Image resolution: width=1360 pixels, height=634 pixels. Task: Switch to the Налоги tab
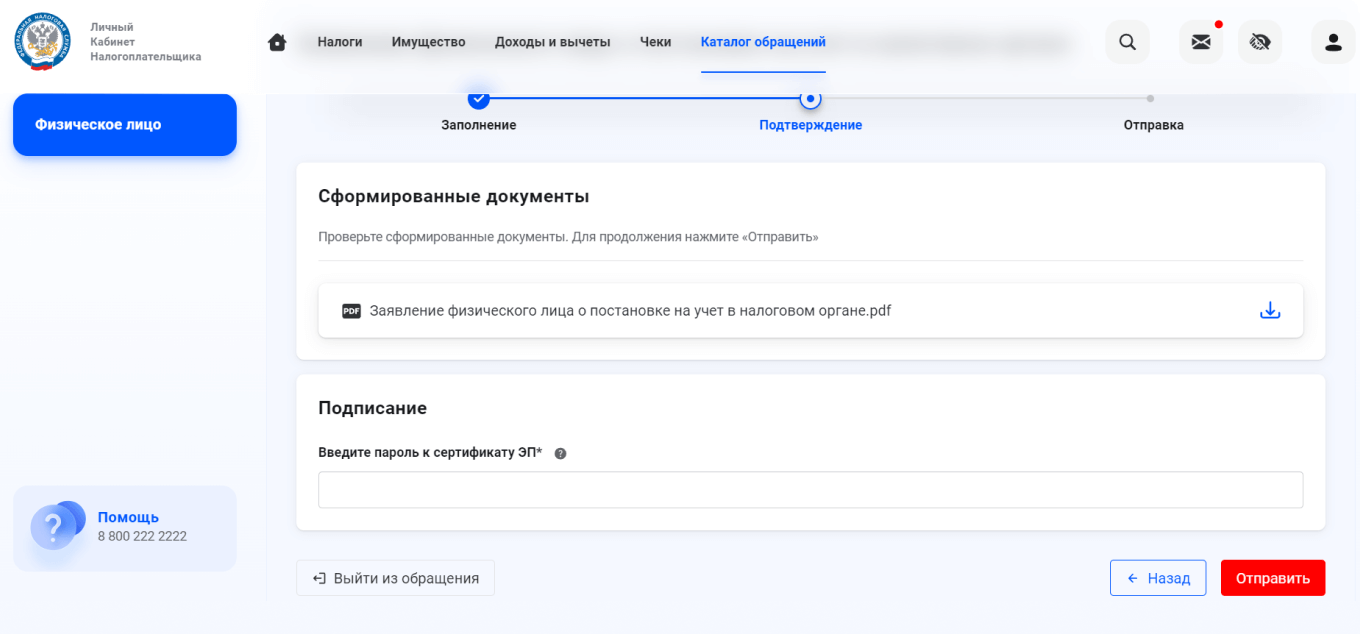point(339,42)
